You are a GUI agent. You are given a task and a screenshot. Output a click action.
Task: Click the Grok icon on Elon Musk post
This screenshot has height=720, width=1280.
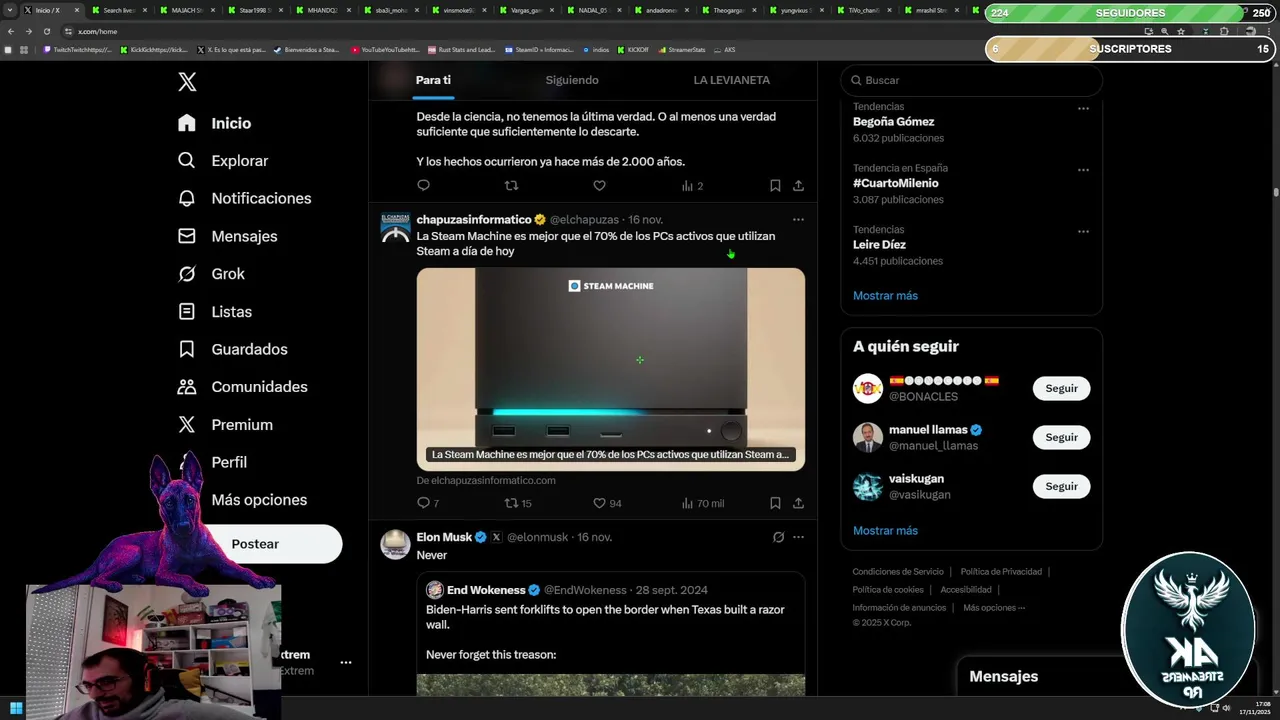tap(778, 537)
